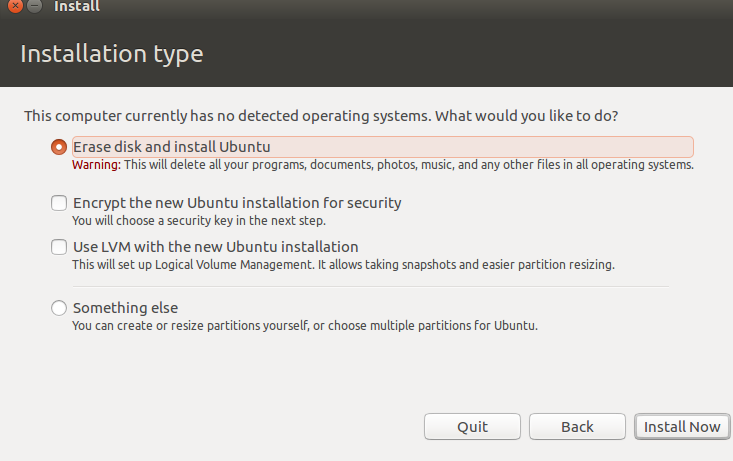The width and height of the screenshot is (733, 461).
Task: Click 'Encrypt the new Ubuntu installation' label text
Action: click(x=237, y=203)
